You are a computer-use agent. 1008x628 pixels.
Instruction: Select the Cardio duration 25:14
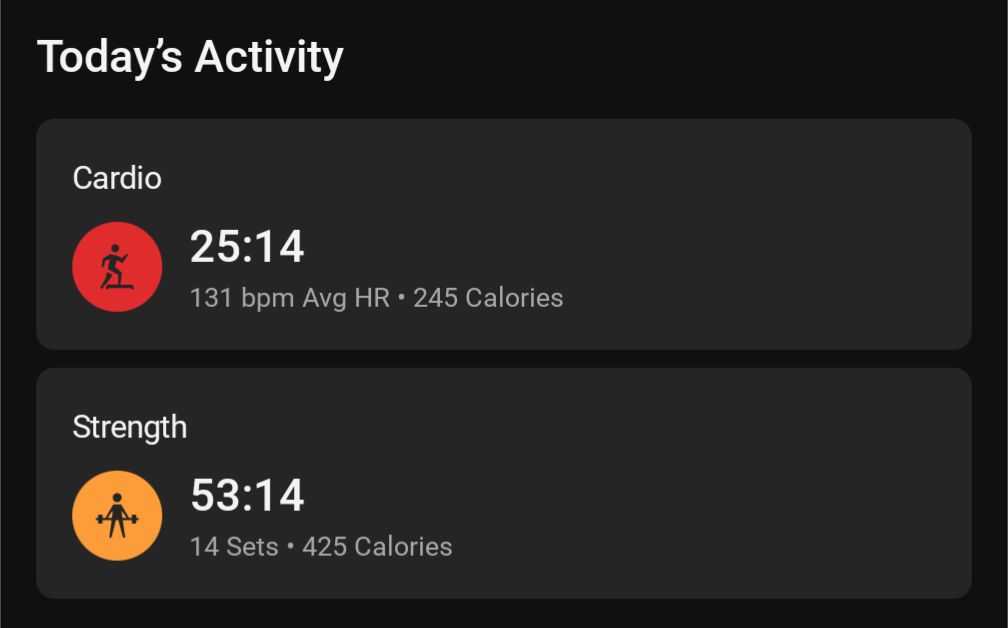pyautogui.click(x=247, y=246)
